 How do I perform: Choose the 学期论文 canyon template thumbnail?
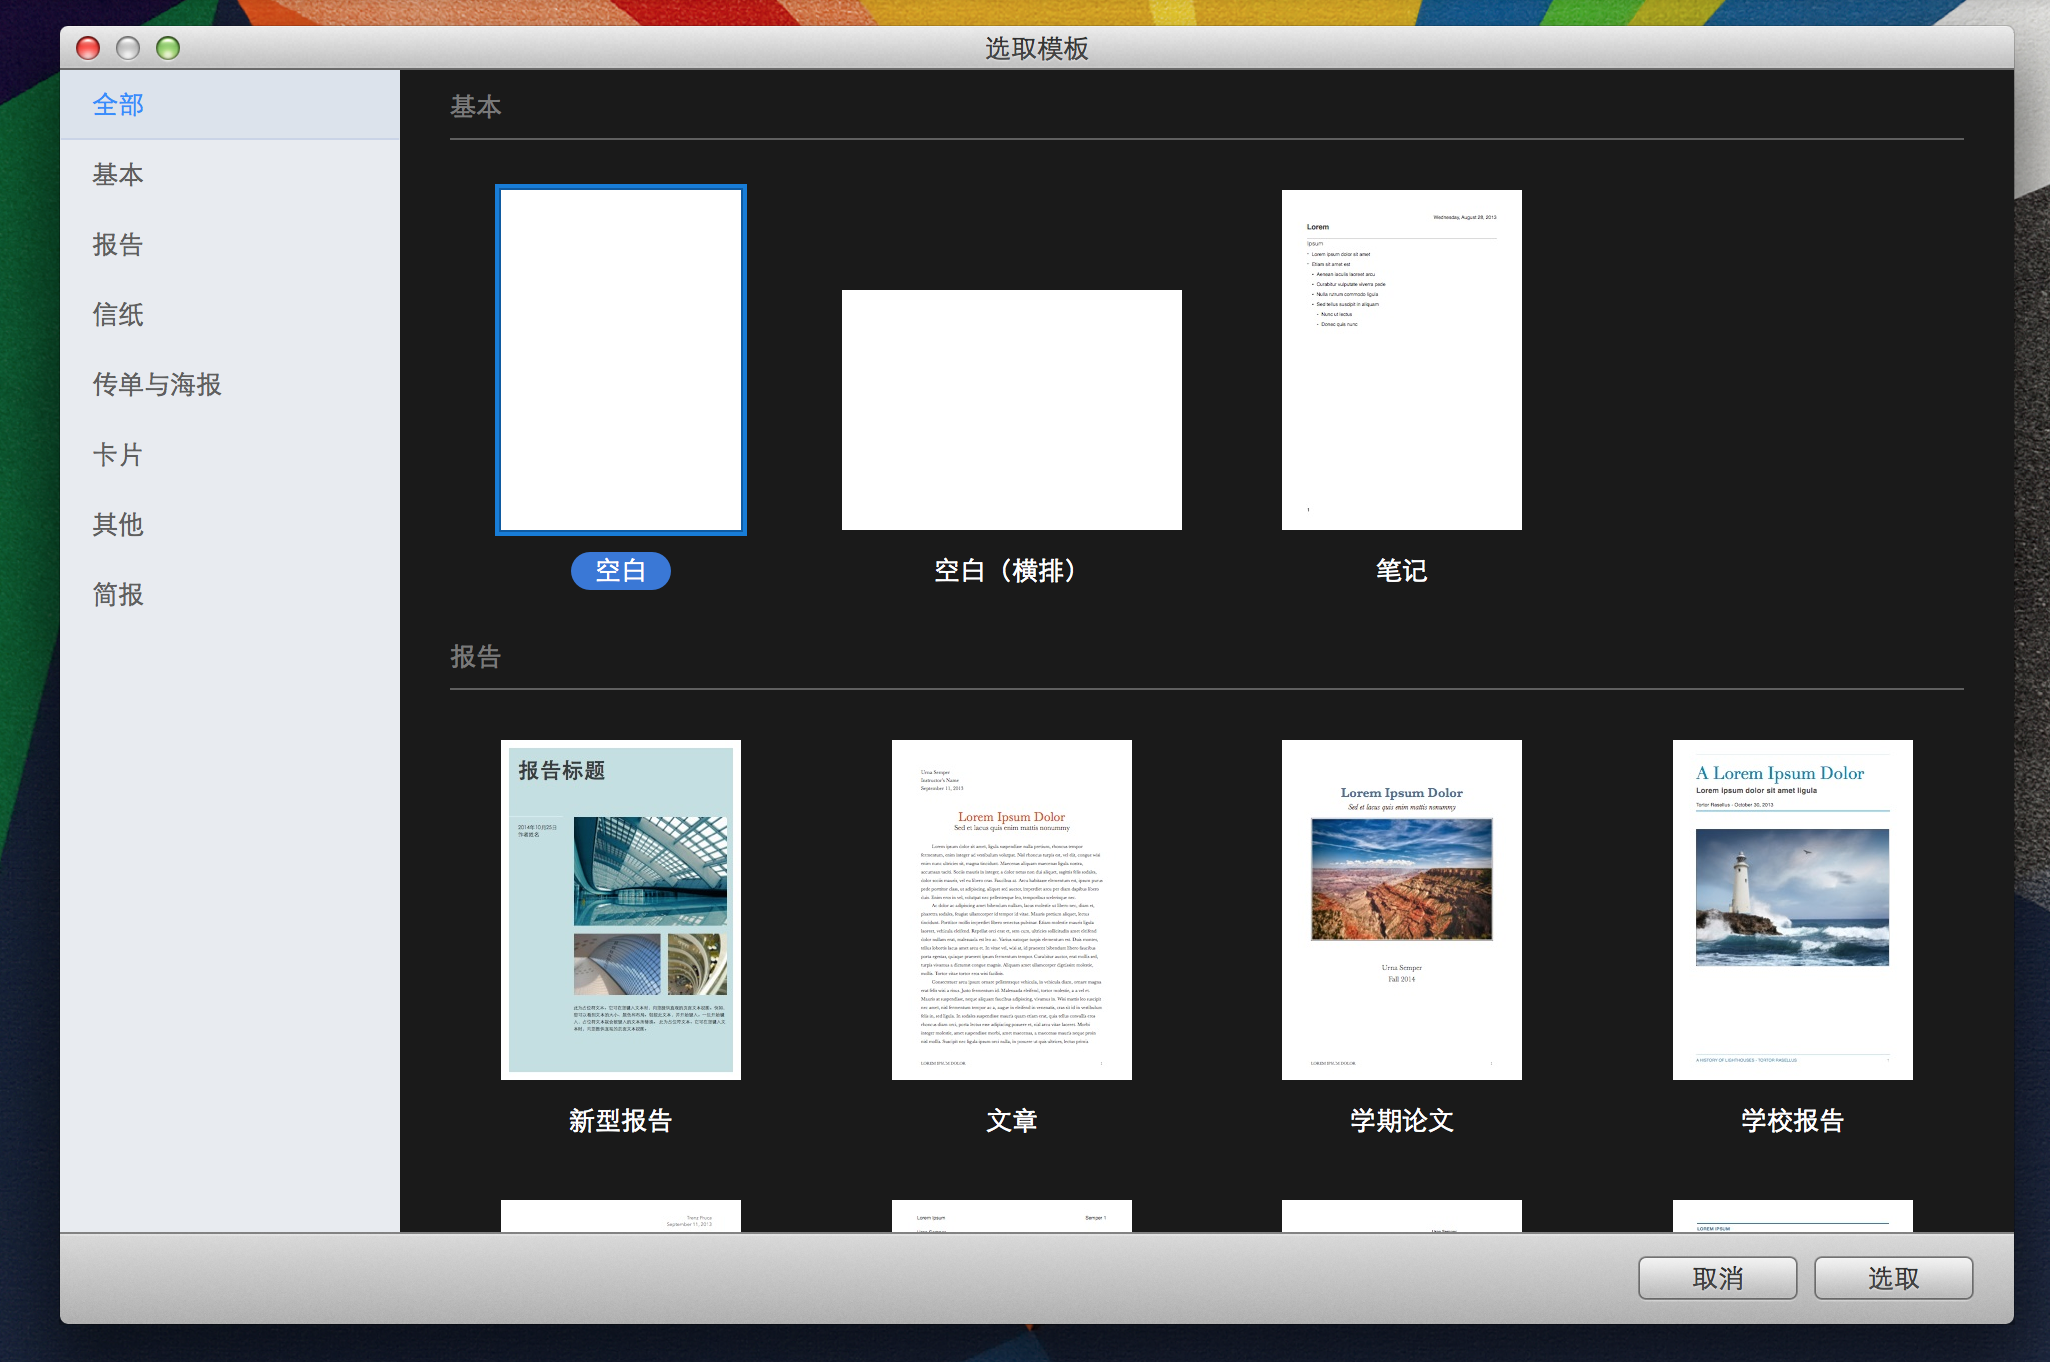coord(1402,910)
